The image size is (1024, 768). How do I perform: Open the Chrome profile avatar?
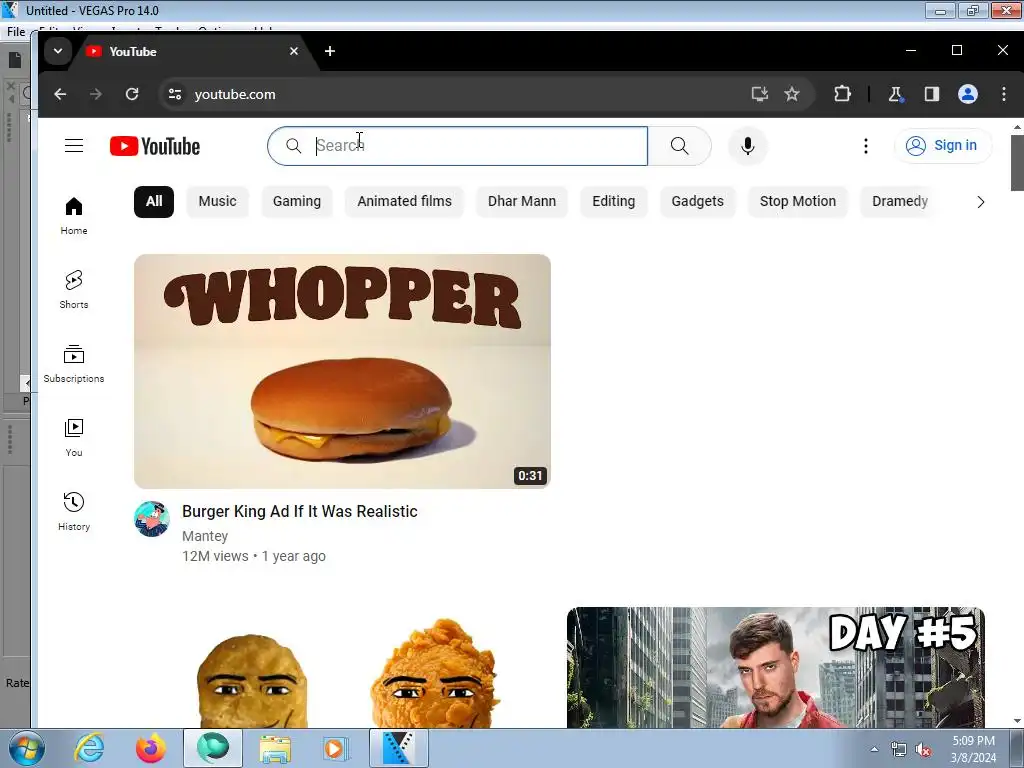(968, 94)
